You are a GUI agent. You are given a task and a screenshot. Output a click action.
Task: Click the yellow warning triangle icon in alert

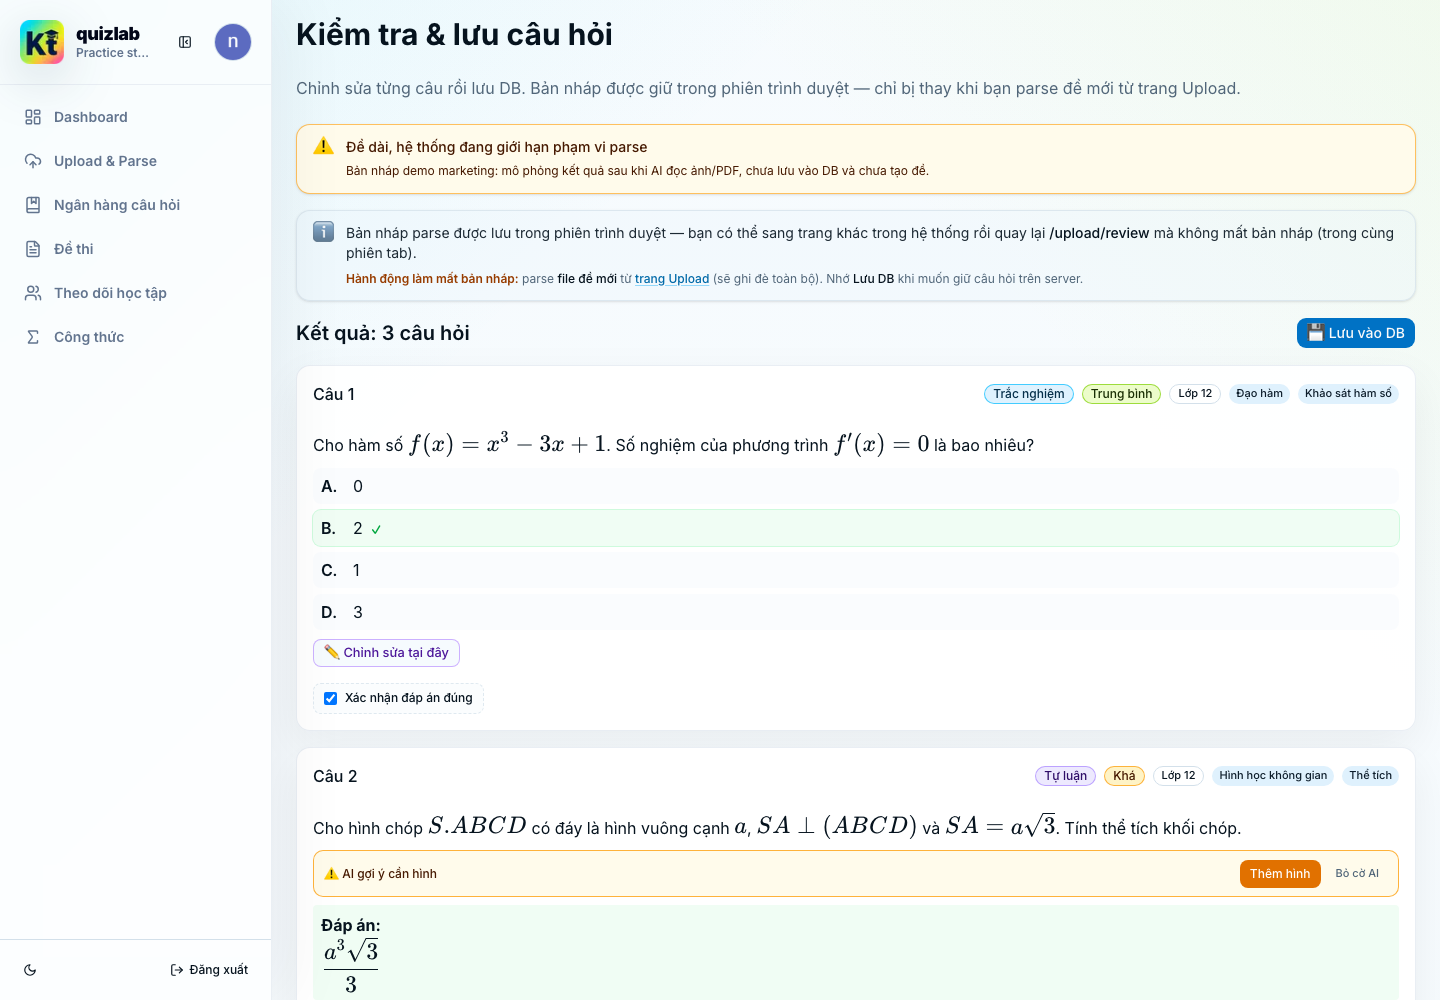click(x=324, y=146)
